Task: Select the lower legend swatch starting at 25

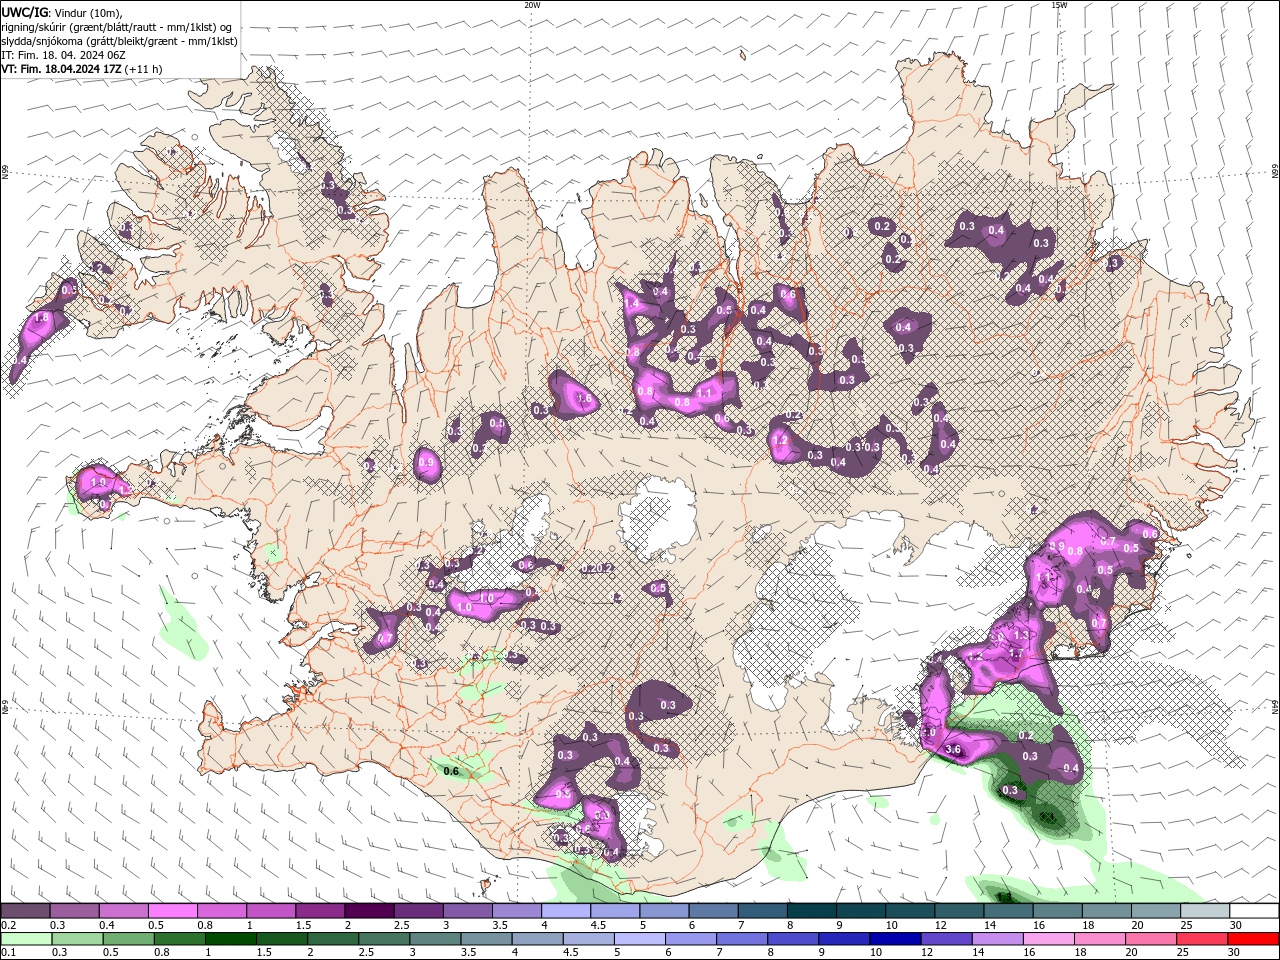Action: click(x=1202, y=939)
